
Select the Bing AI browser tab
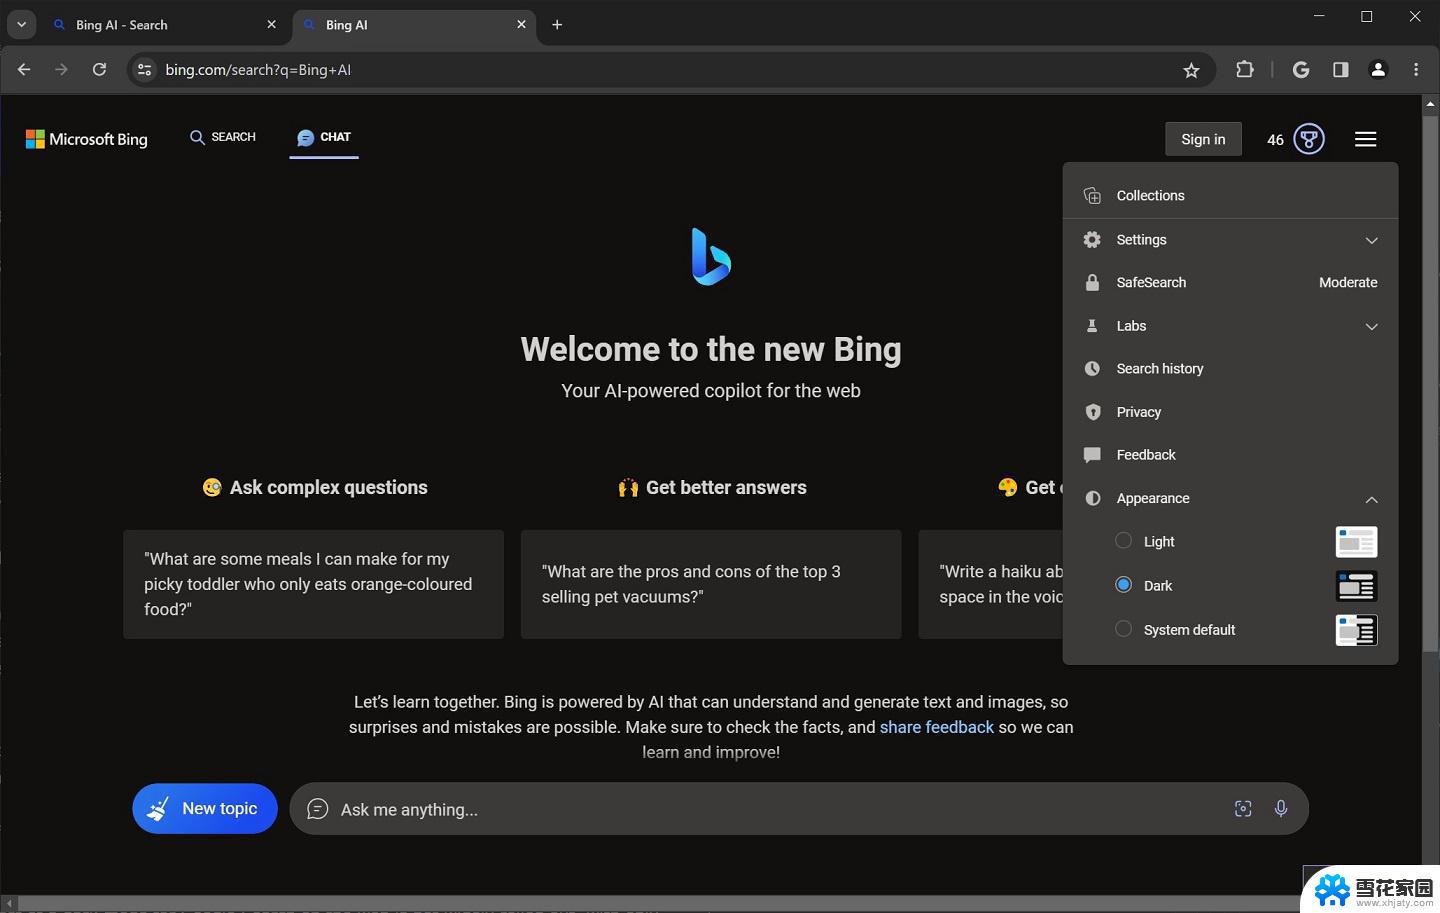pyautogui.click(x=415, y=25)
